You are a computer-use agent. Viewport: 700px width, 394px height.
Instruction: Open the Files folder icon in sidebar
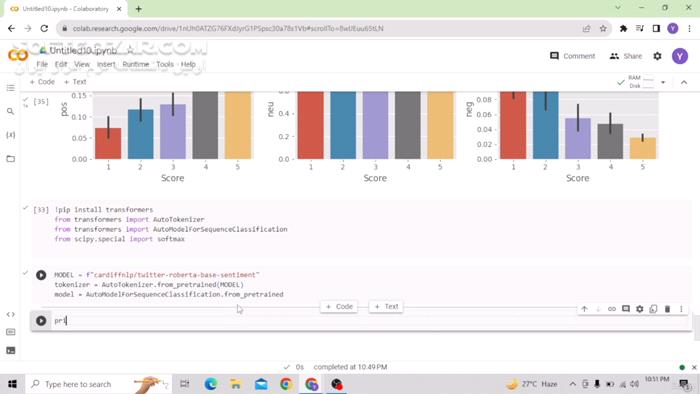[11, 158]
